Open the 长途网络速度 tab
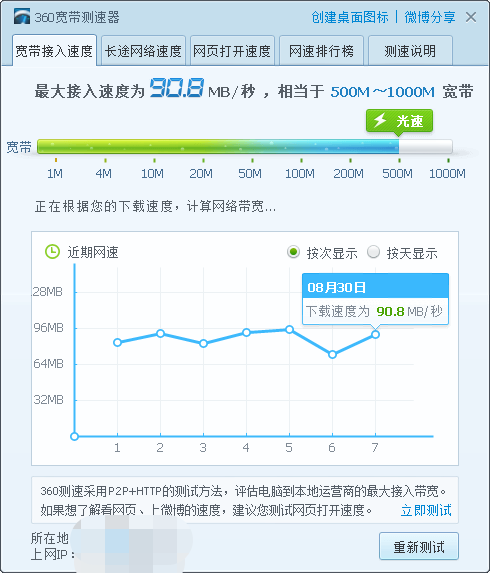This screenshot has width=490, height=573. (143, 51)
